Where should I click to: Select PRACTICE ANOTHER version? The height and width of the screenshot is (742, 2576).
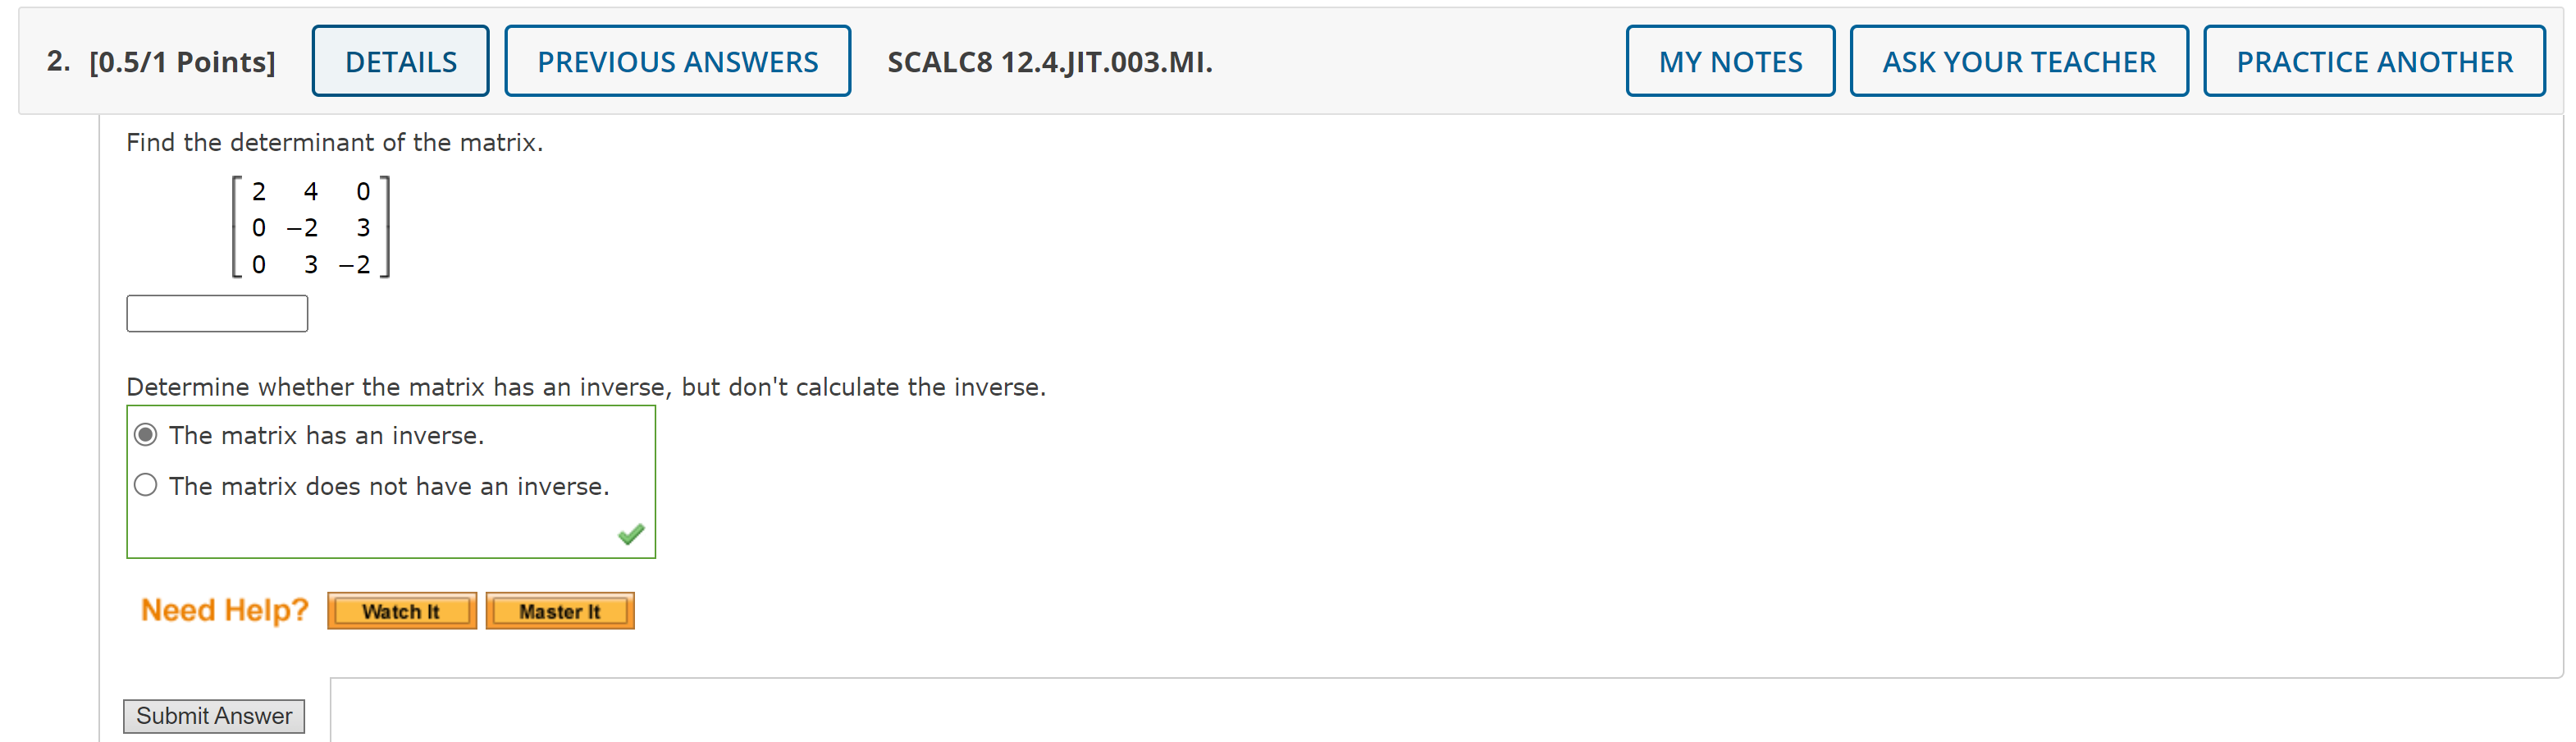pos(2374,61)
